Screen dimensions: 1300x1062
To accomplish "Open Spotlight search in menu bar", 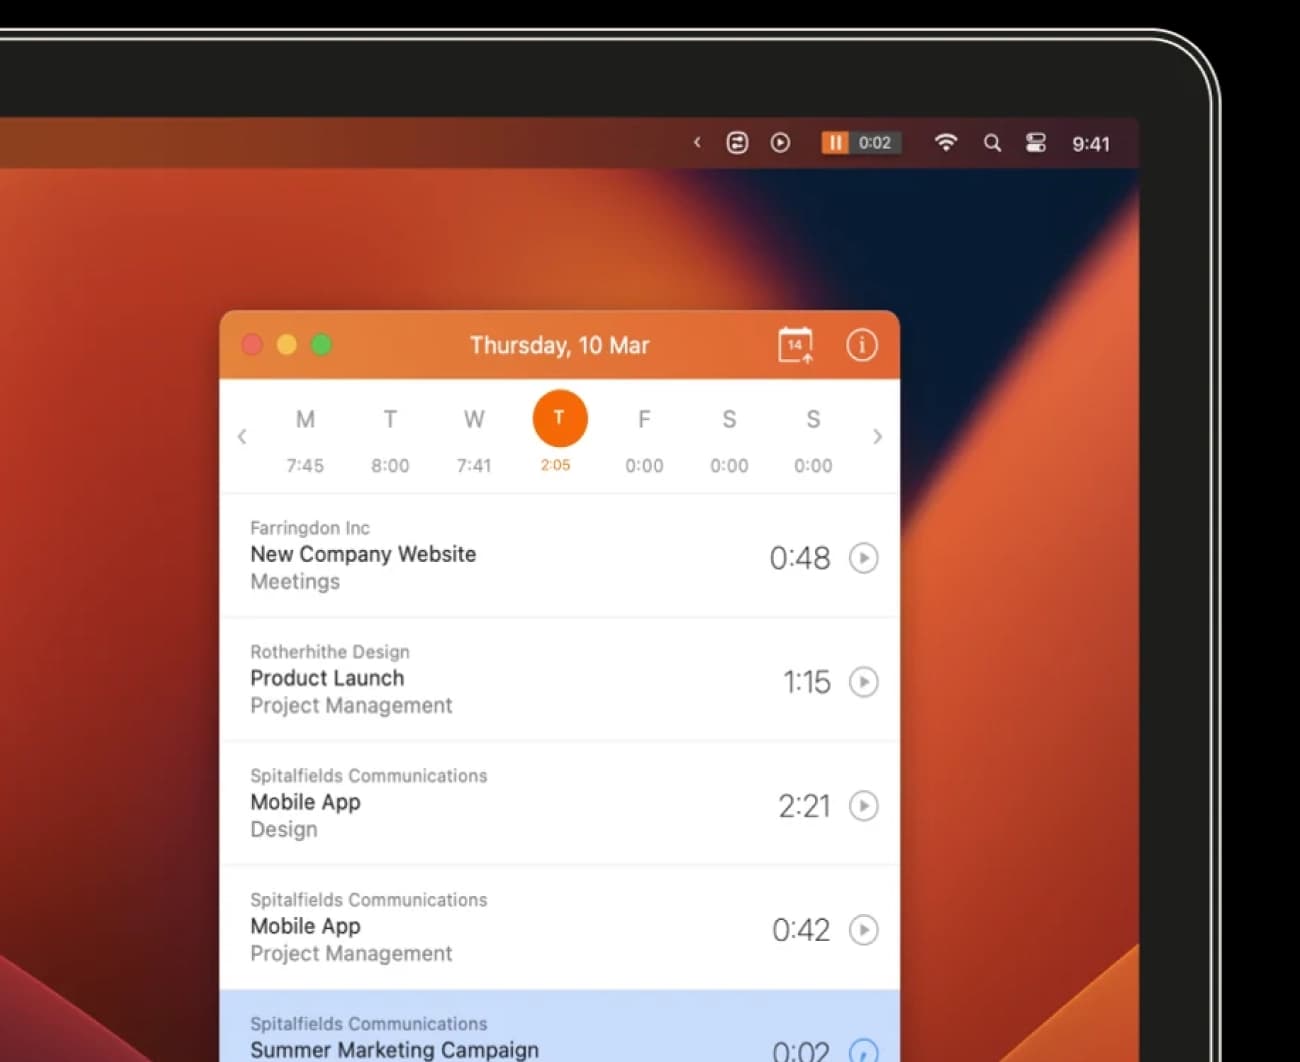I will (992, 143).
